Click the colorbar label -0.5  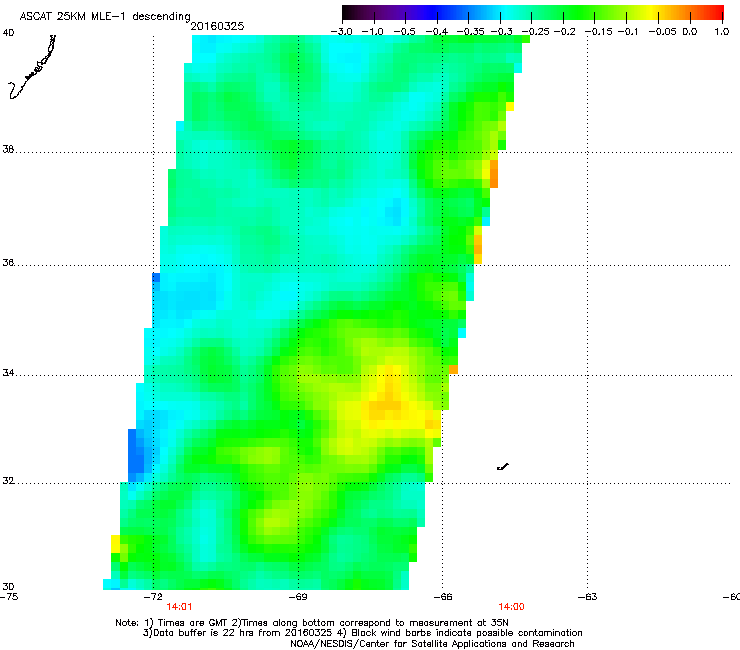coord(404,32)
